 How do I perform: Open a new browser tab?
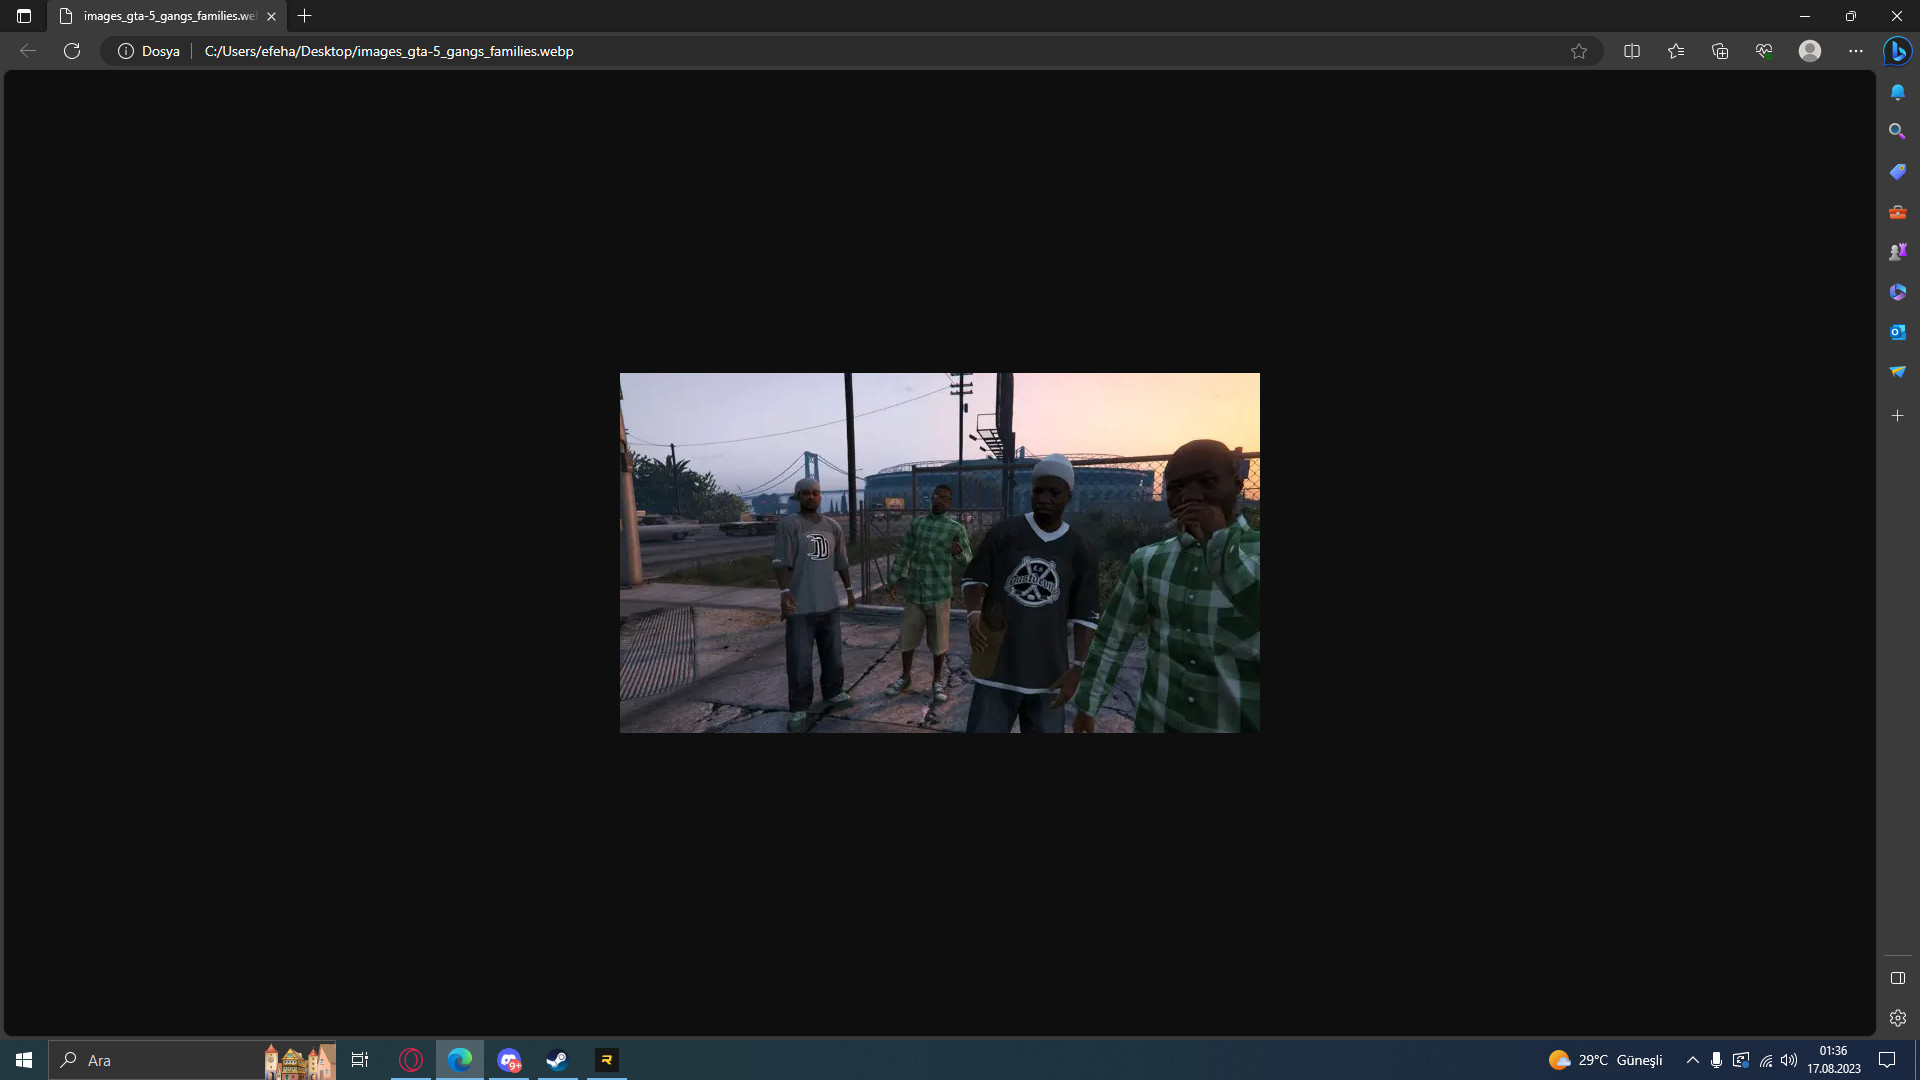(x=305, y=16)
